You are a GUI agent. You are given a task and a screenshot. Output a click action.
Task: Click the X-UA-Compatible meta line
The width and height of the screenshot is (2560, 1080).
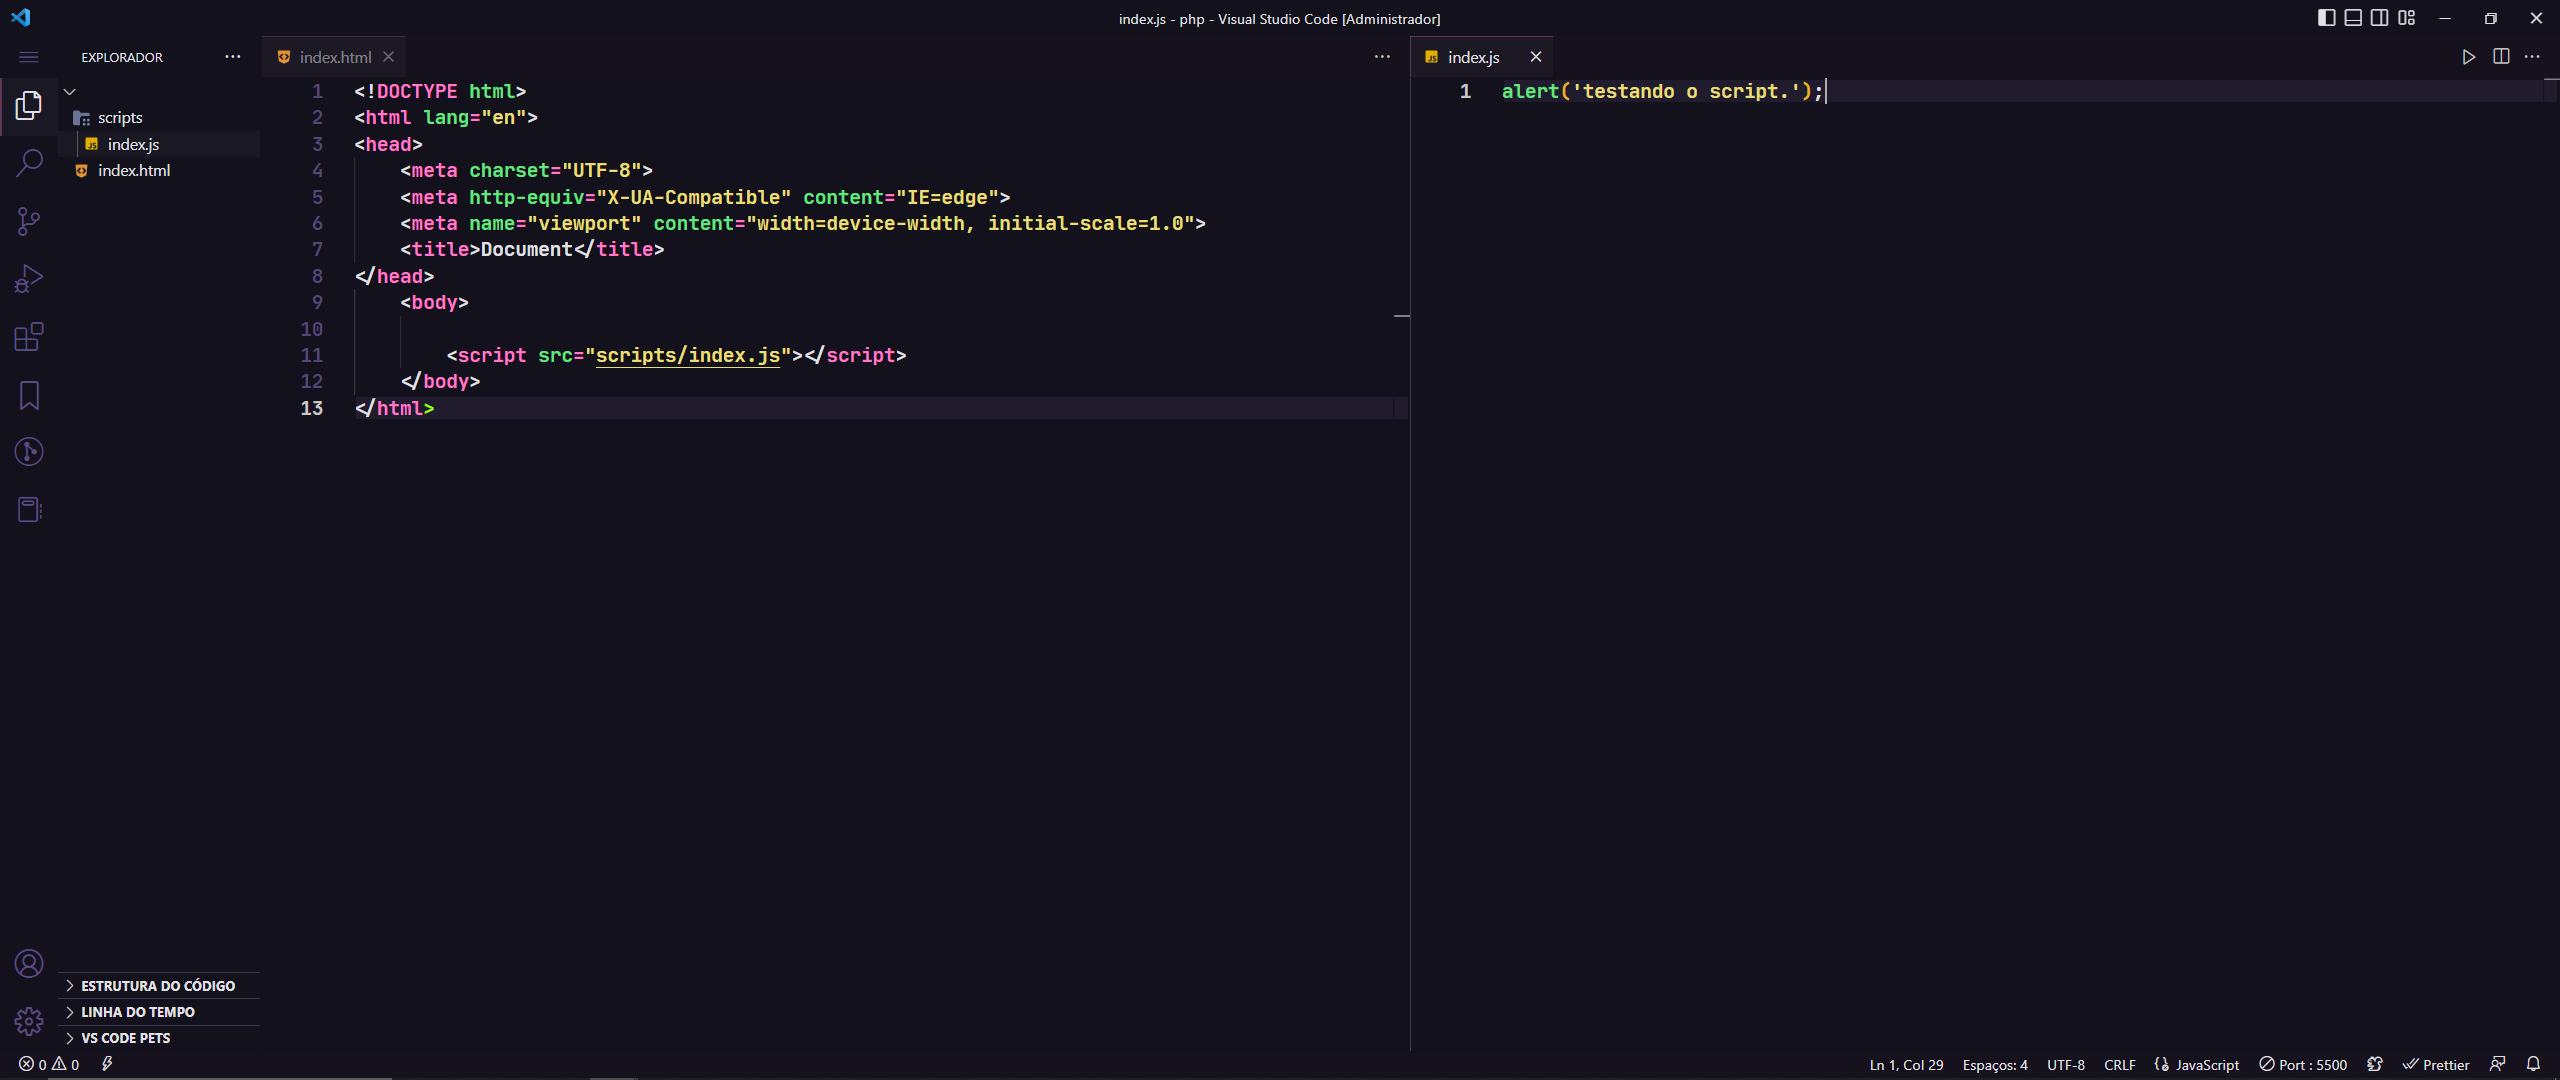(x=705, y=198)
